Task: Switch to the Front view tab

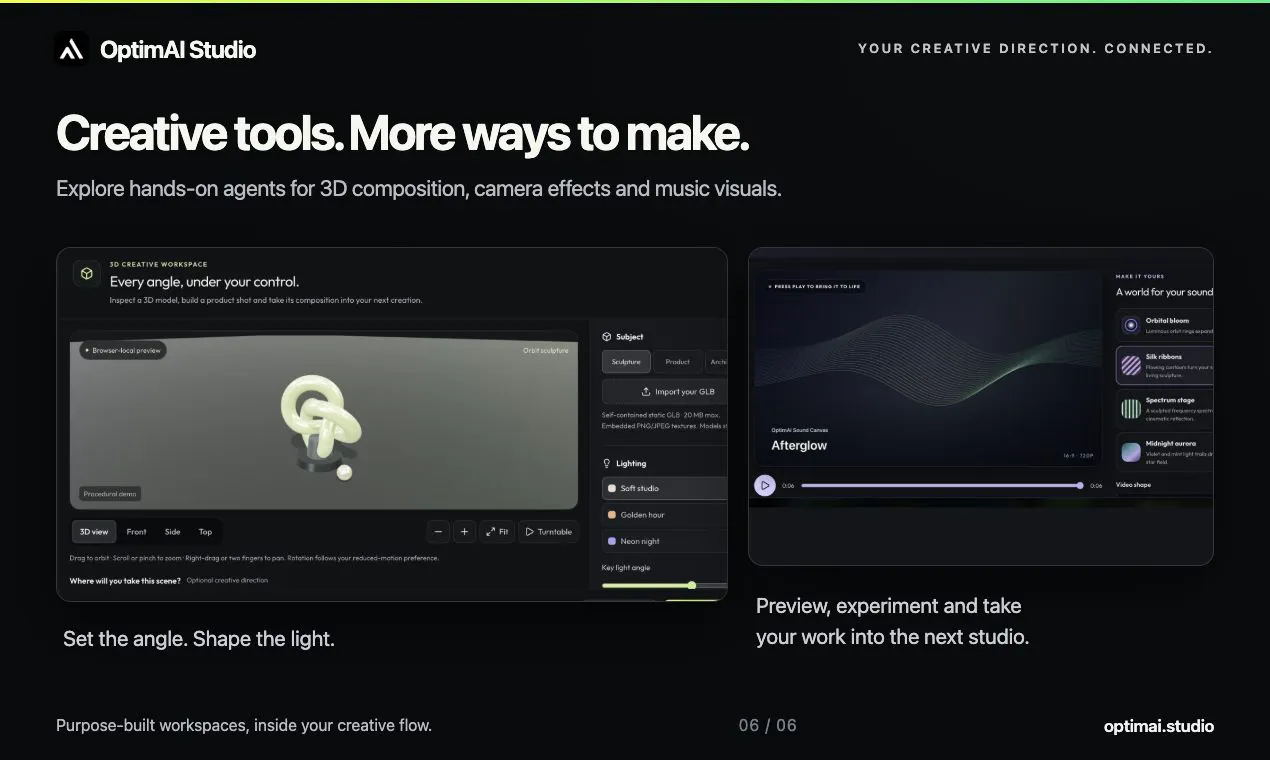Action: [137, 532]
